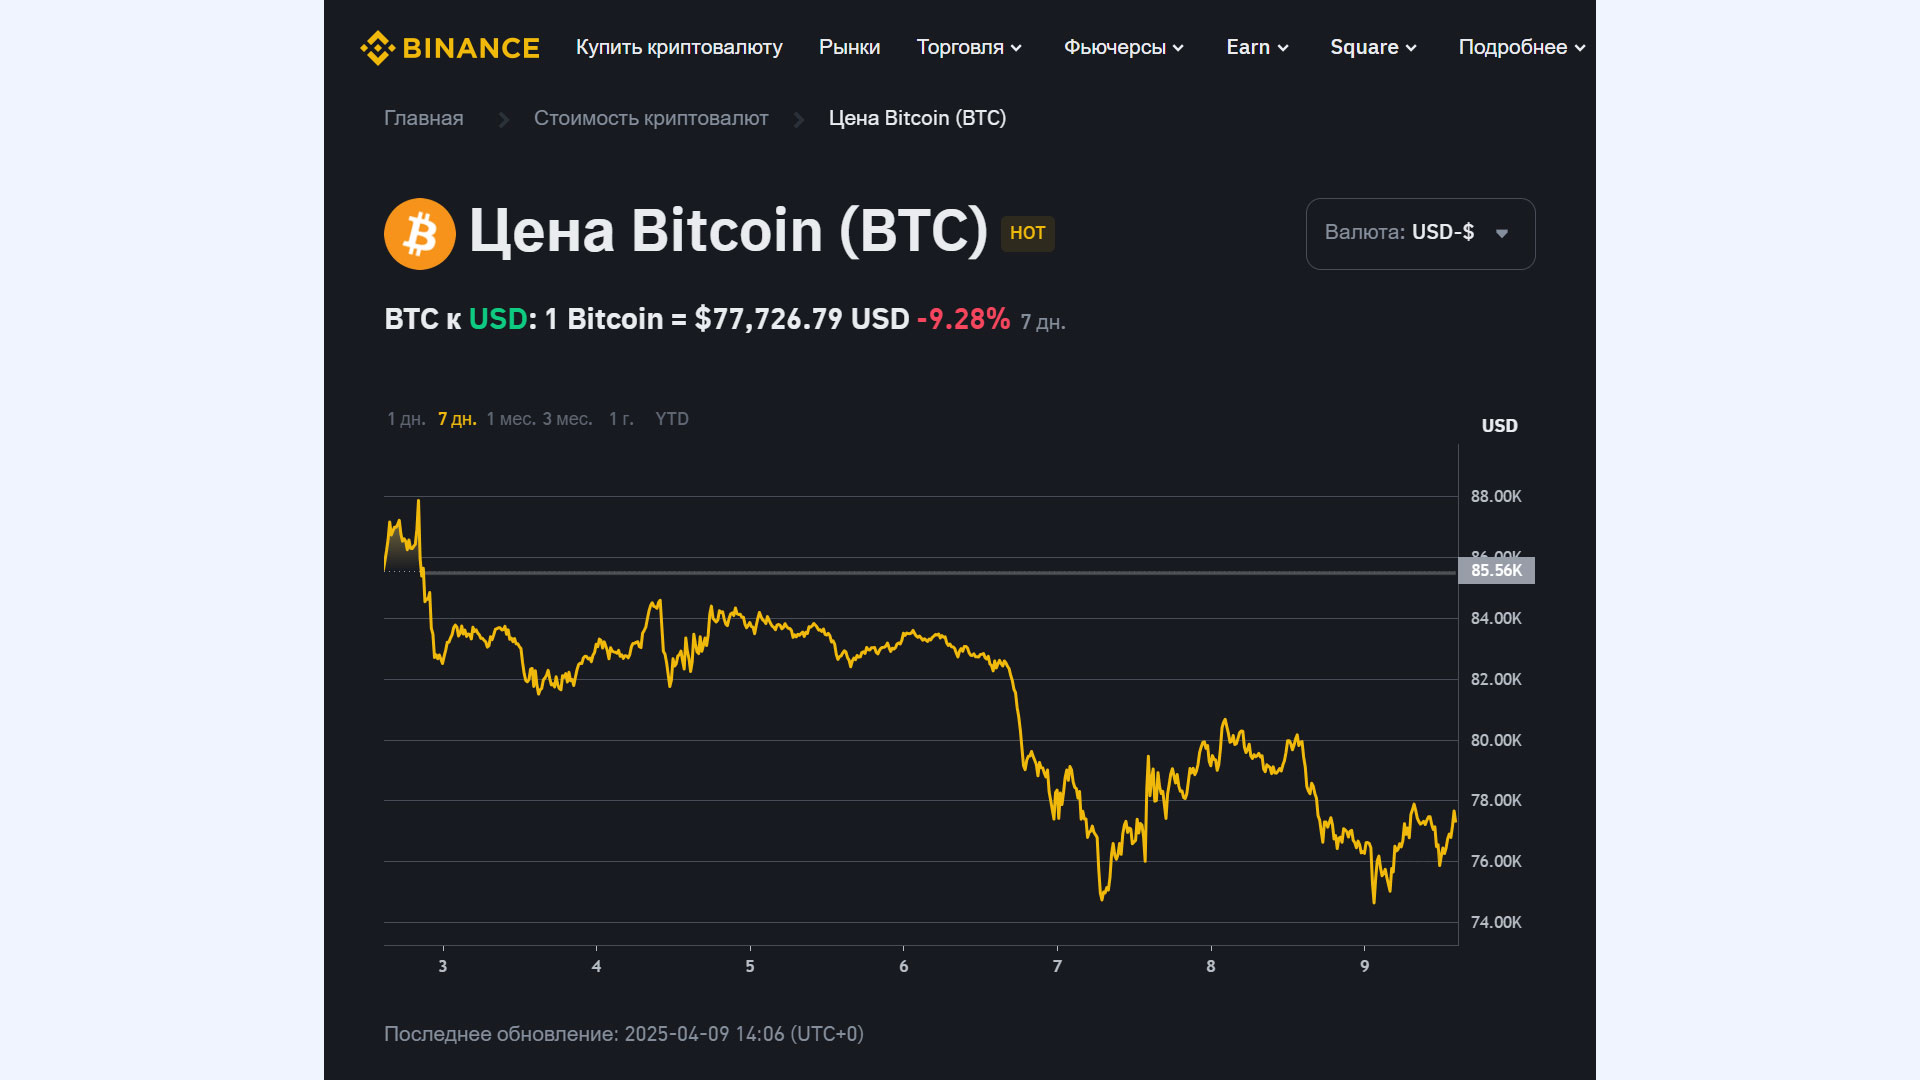Expand the Earn dropdown menu
This screenshot has width=1920, height=1080.
[x=1258, y=47]
